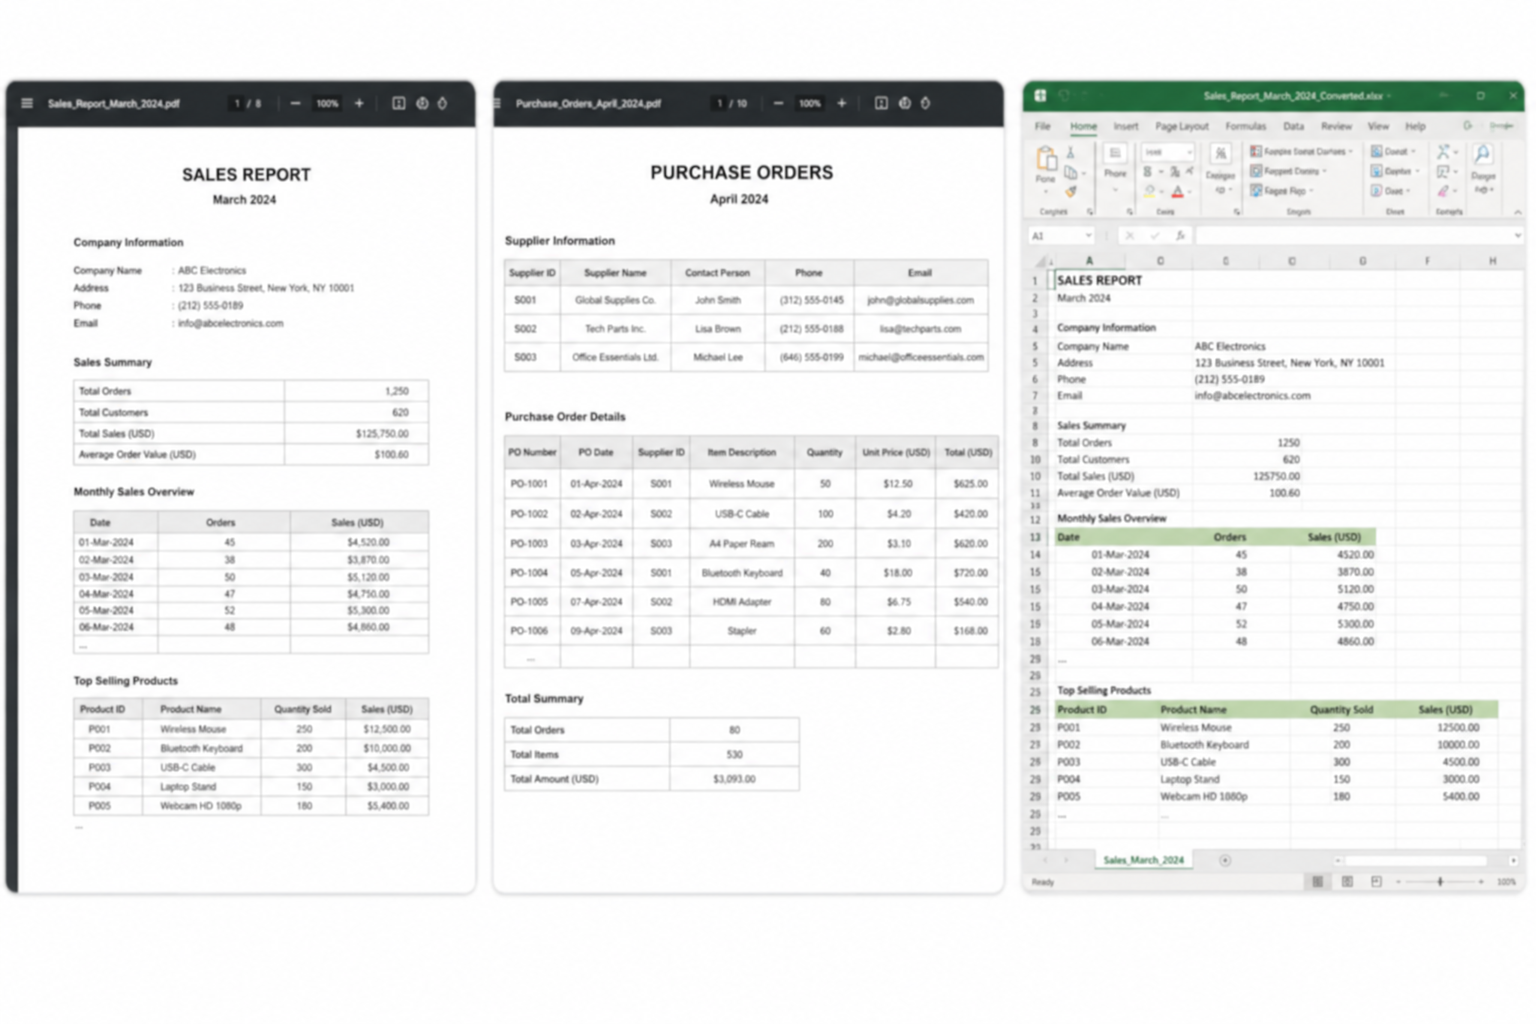
Task: Open the fill color dropdown arrow
Action: tap(1162, 192)
